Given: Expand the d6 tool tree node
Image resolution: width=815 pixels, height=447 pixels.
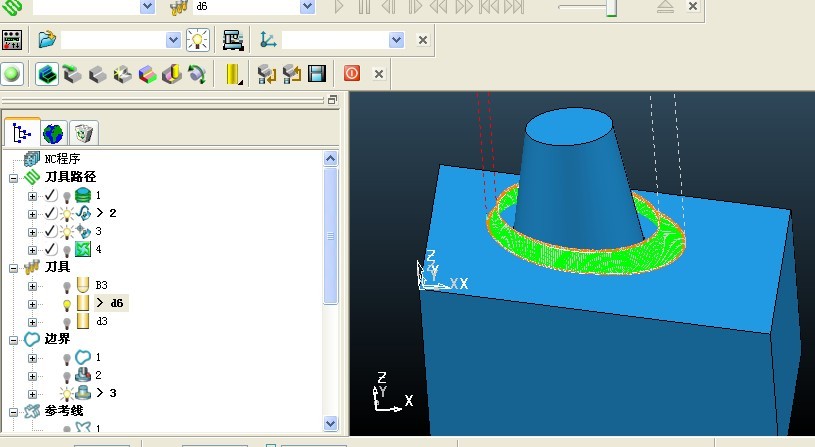Looking at the screenshot, I should (32, 305).
